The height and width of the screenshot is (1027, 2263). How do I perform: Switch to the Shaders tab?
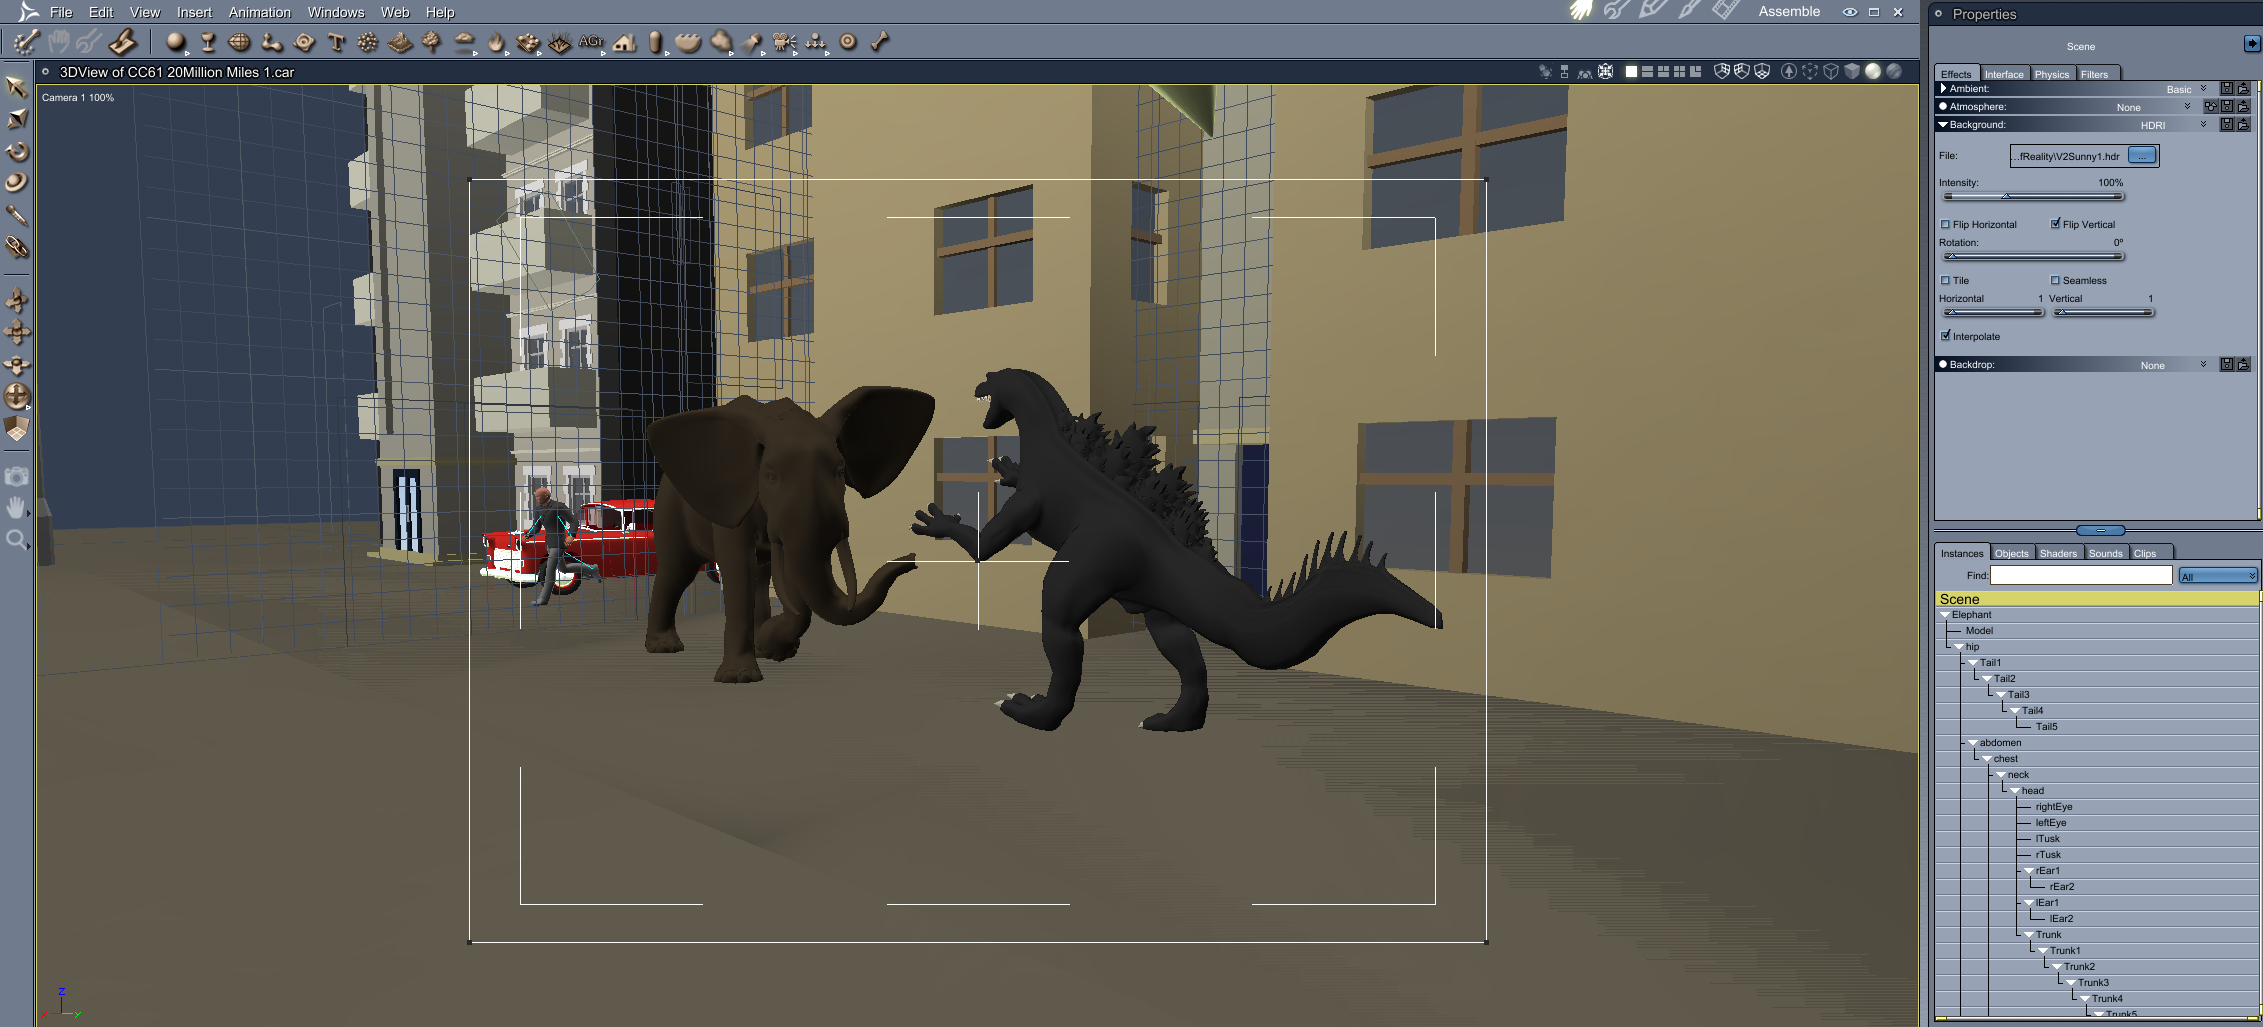point(2058,553)
